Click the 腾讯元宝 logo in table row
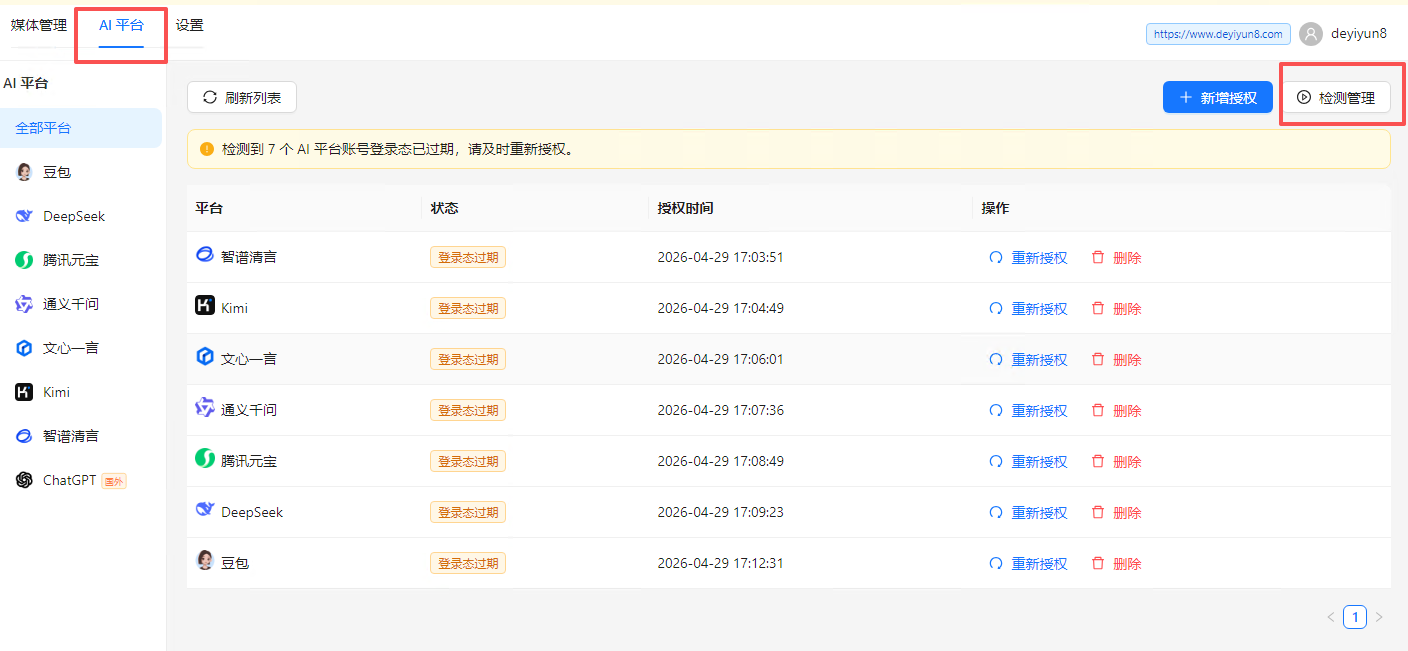Image resolution: width=1408 pixels, height=651 pixels. tap(204, 459)
